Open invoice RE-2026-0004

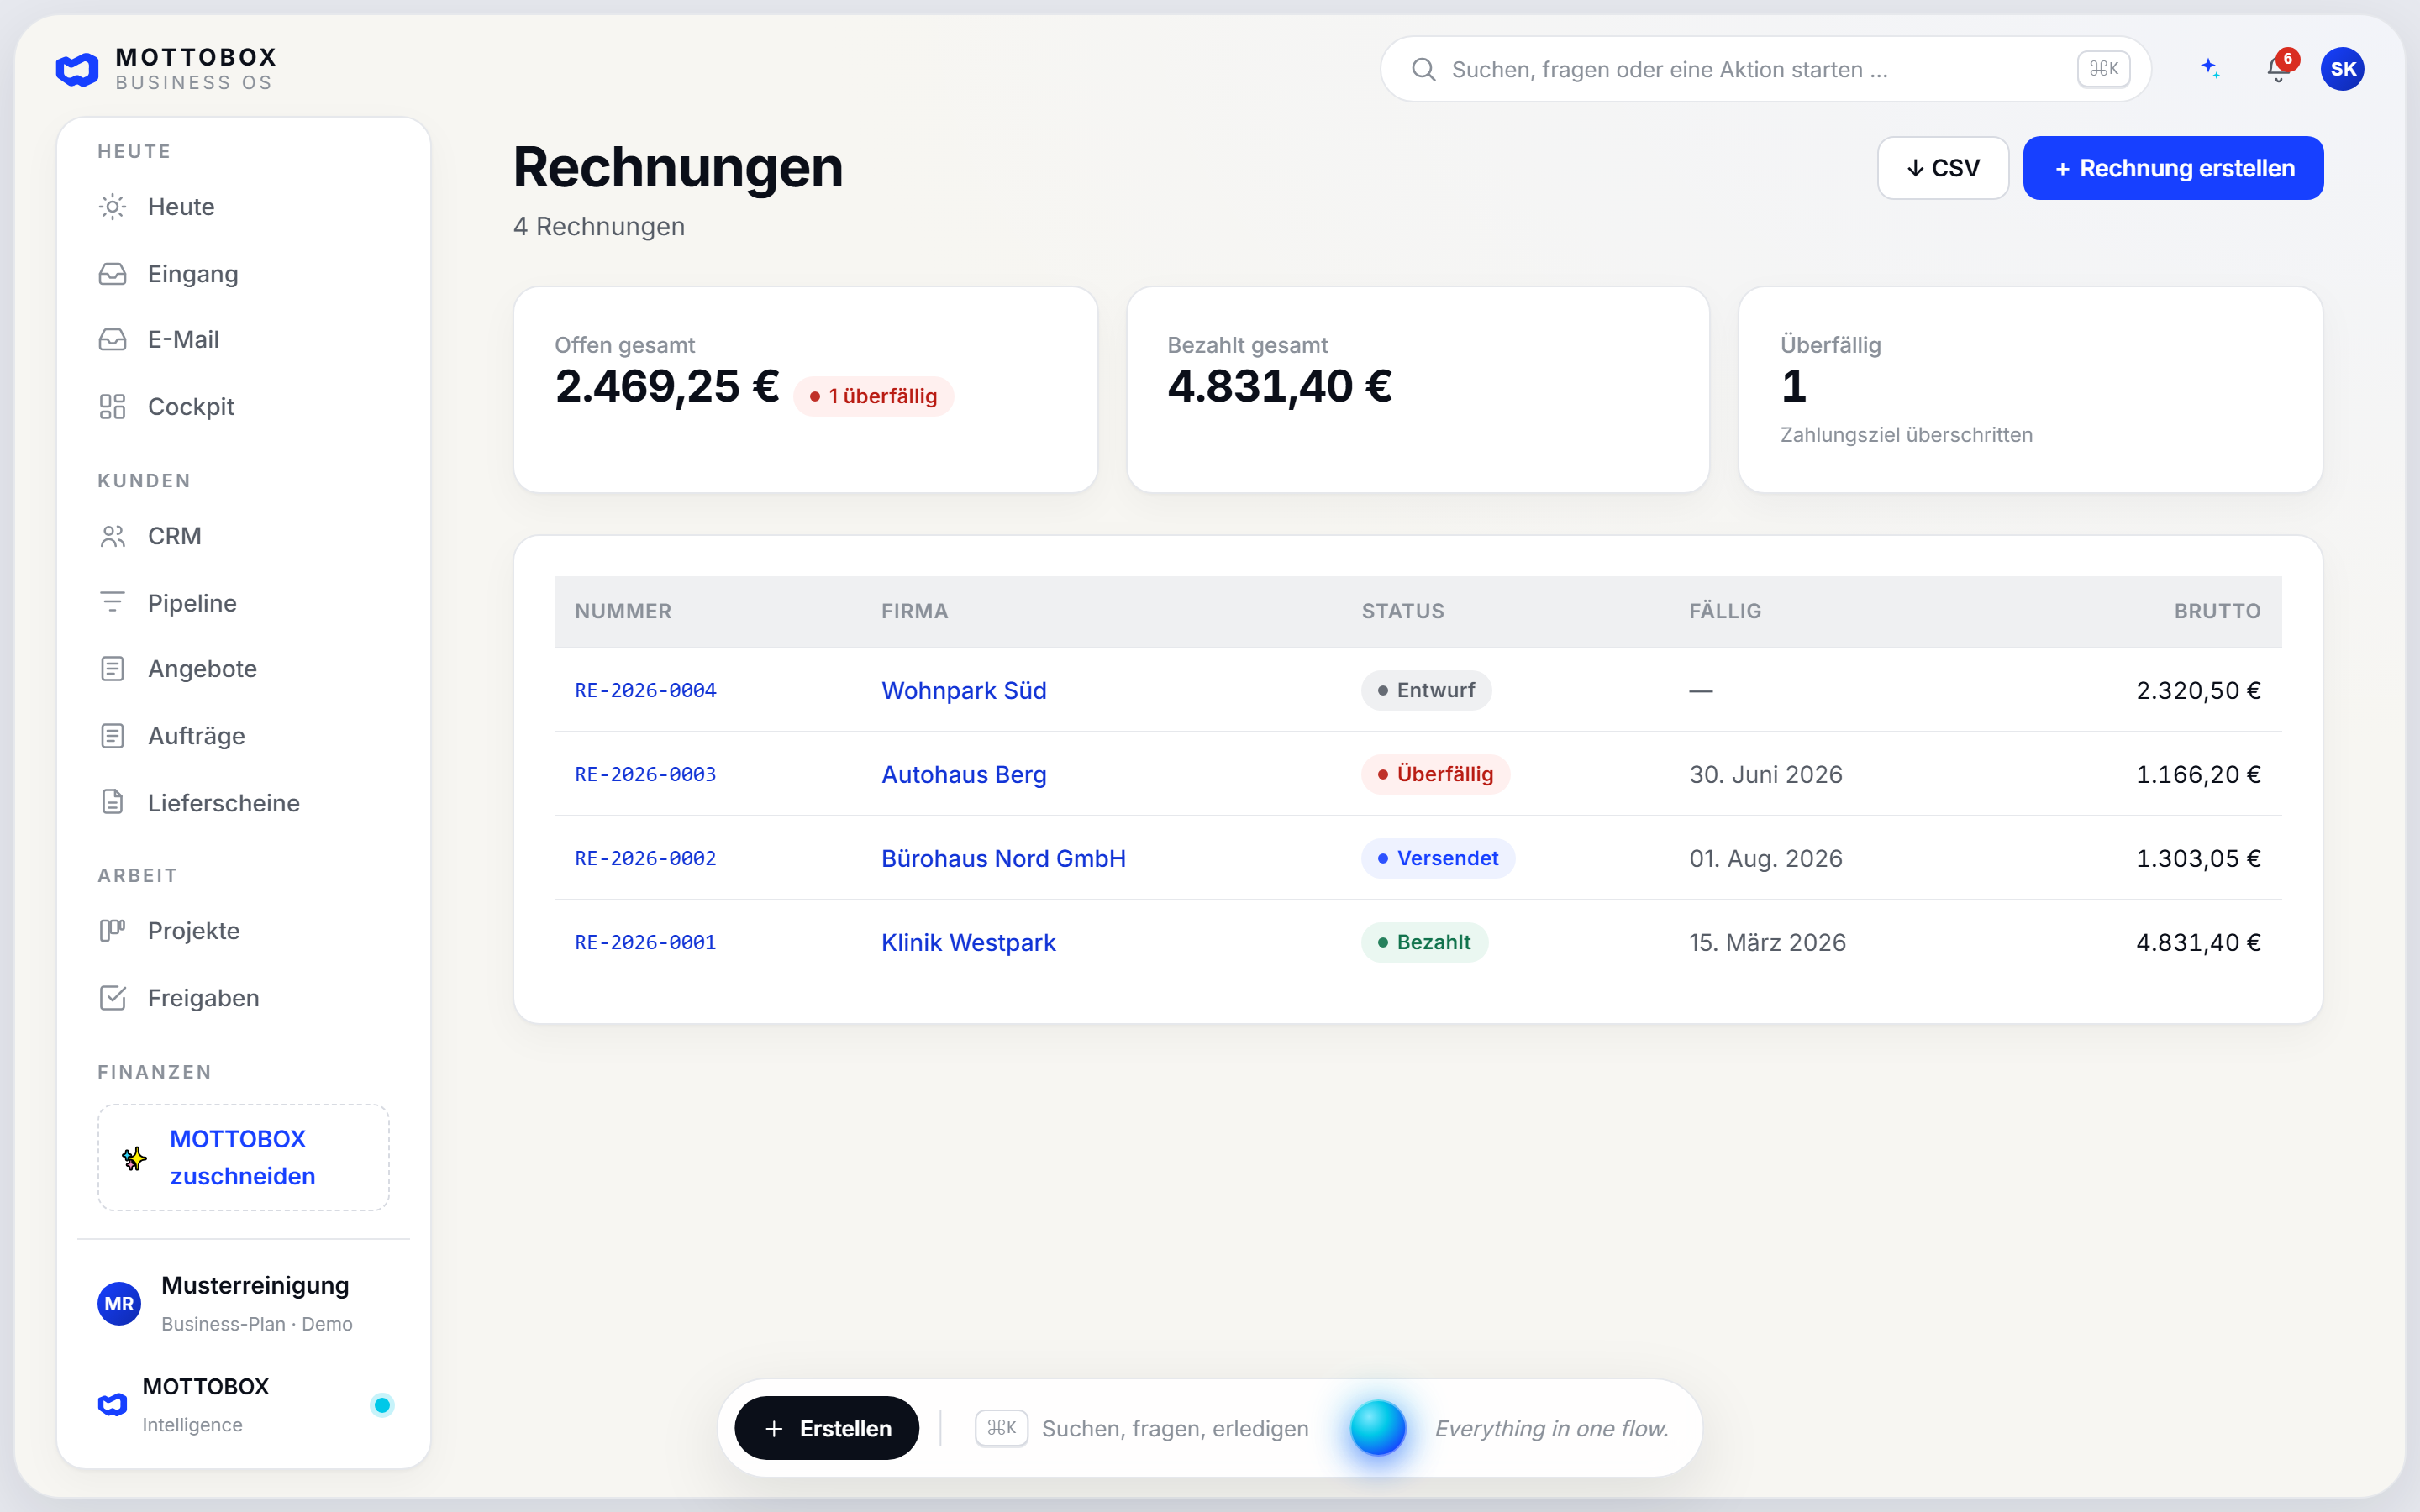pyautogui.click(x=645, y=690)
